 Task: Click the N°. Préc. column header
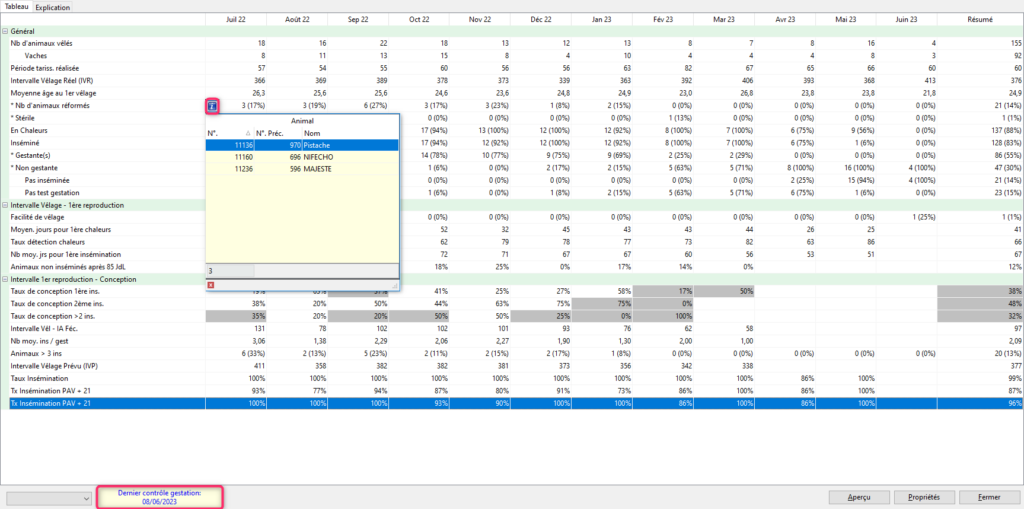coord(273,133)
